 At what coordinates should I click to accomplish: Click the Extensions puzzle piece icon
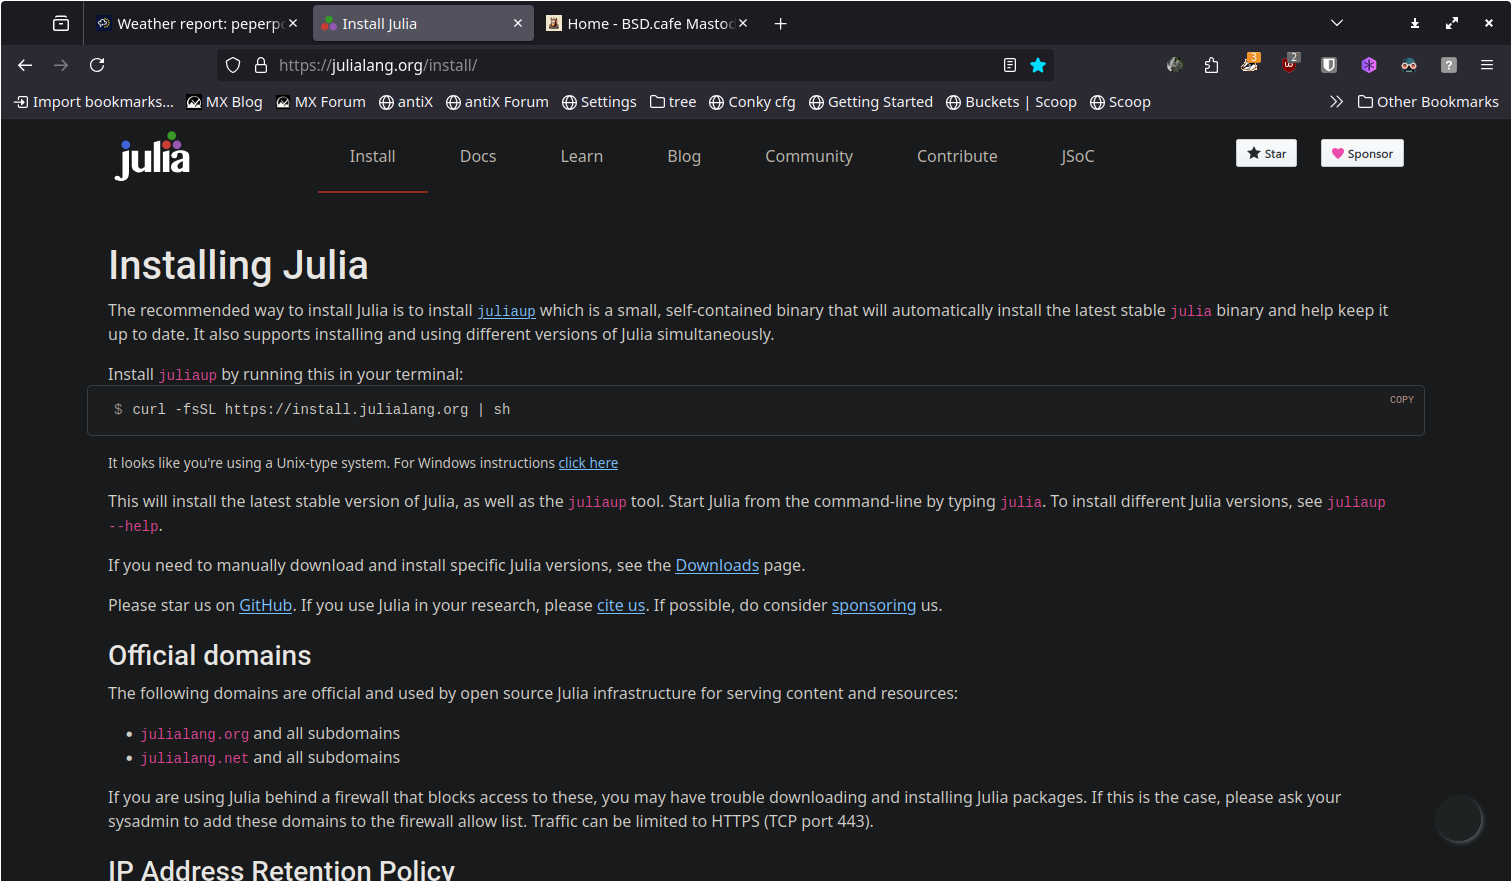(x=1211, y=65)
